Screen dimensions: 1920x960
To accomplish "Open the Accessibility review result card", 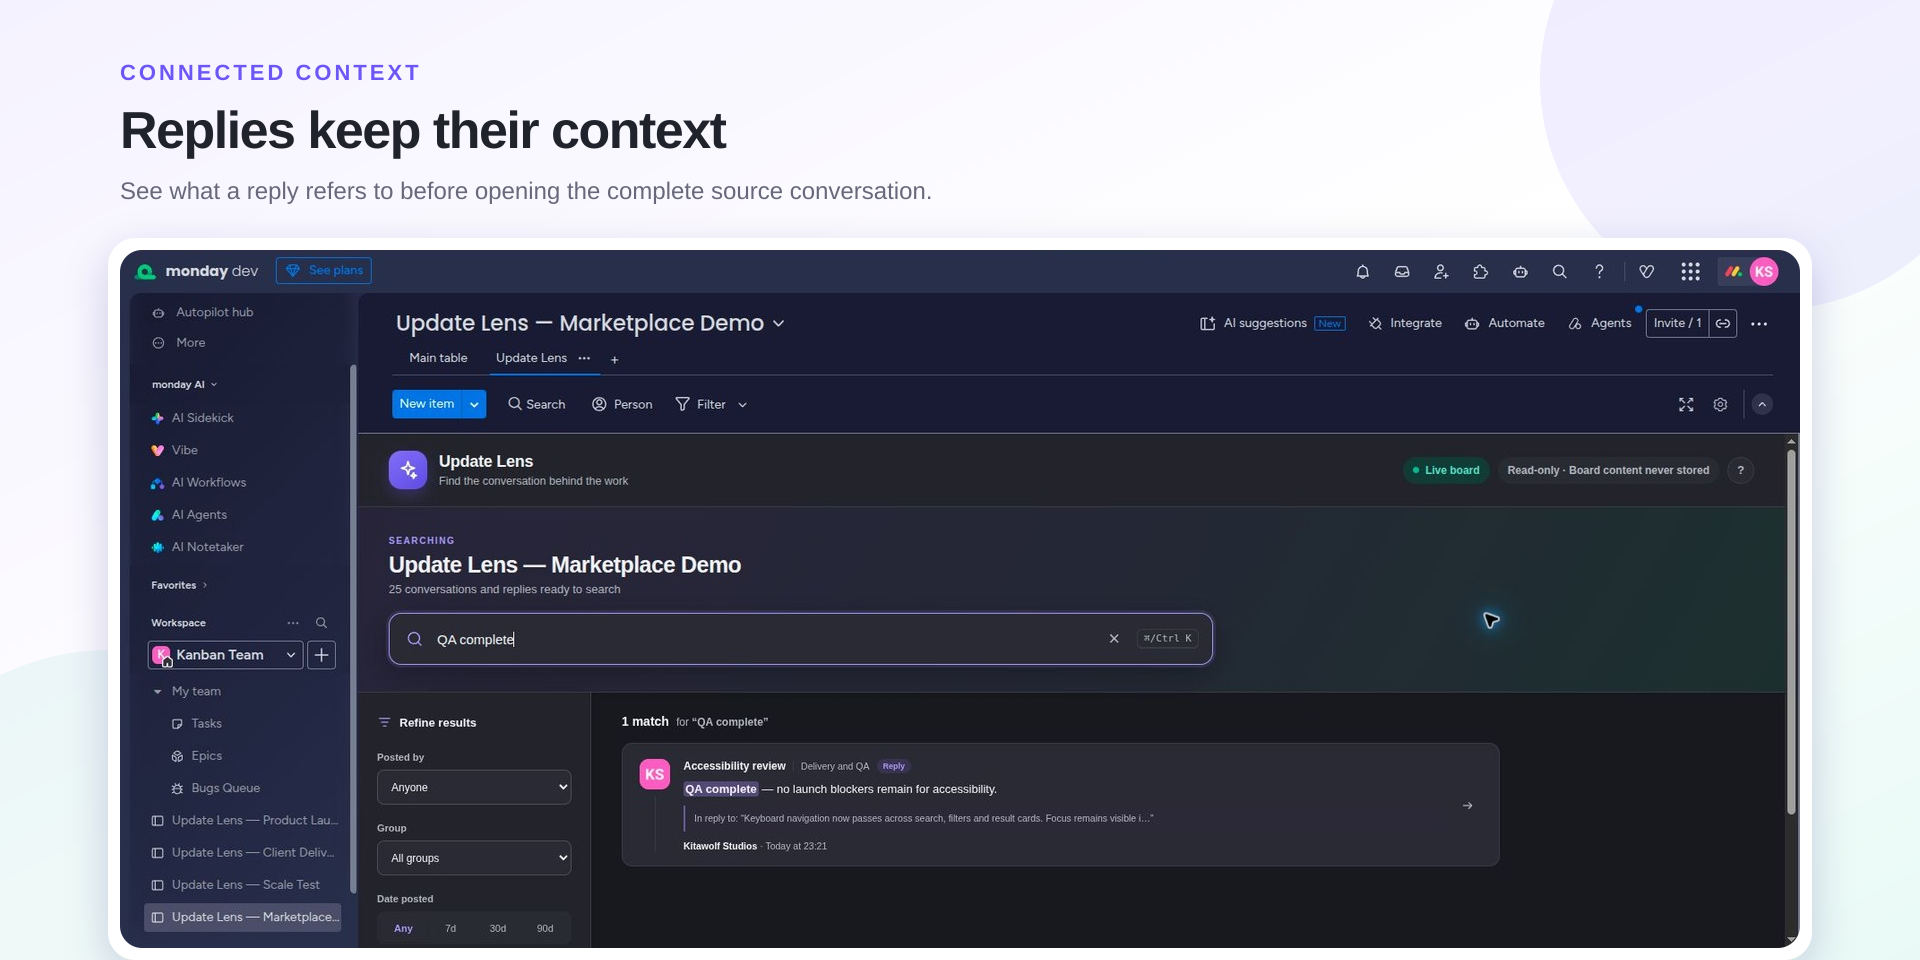I will (1060, 805).
